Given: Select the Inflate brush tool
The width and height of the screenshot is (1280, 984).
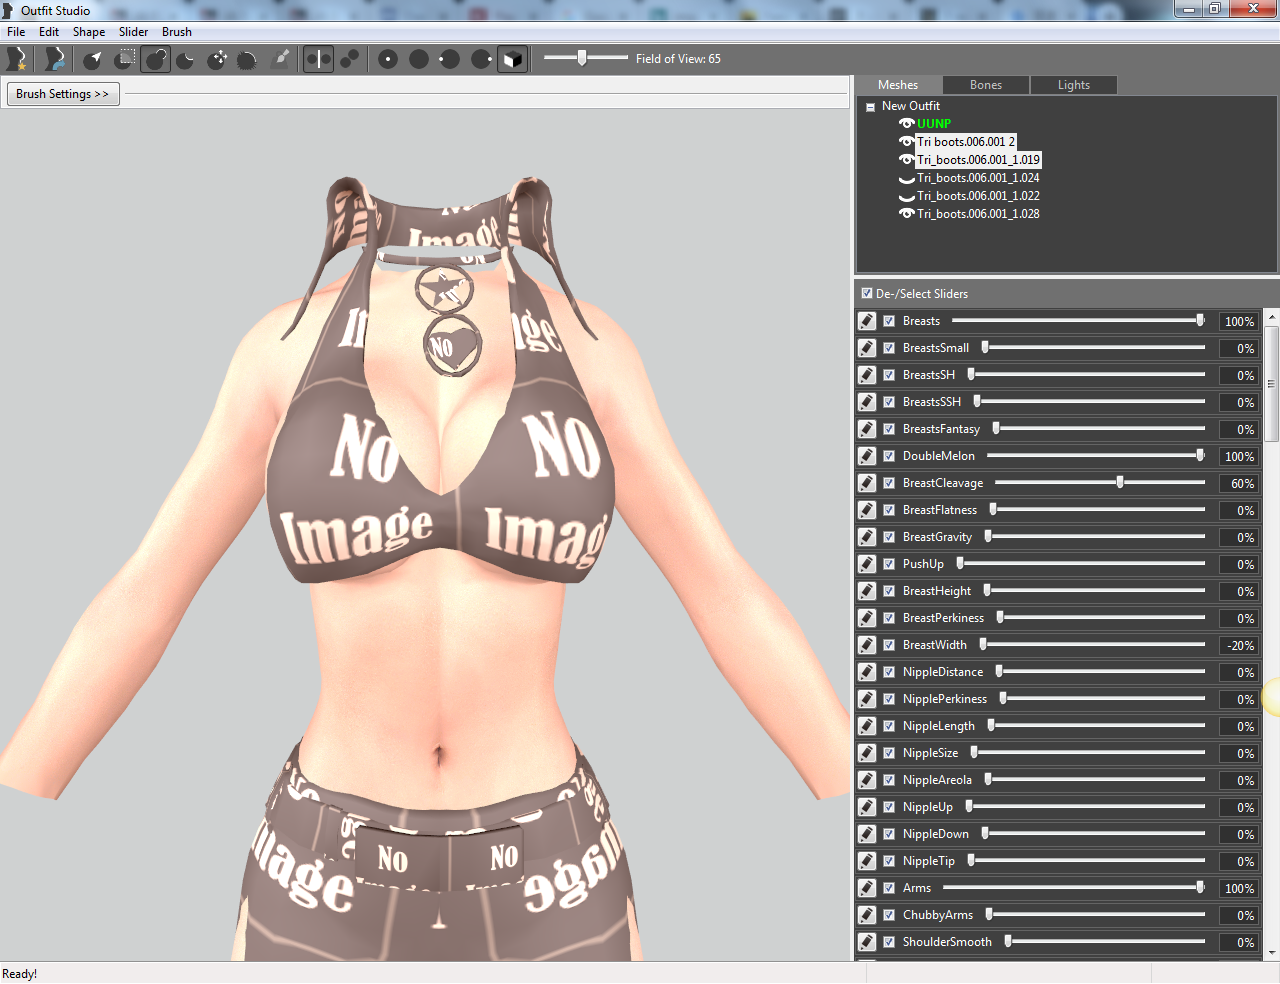Looking at the screenshot, I should (x=156, y=59).
